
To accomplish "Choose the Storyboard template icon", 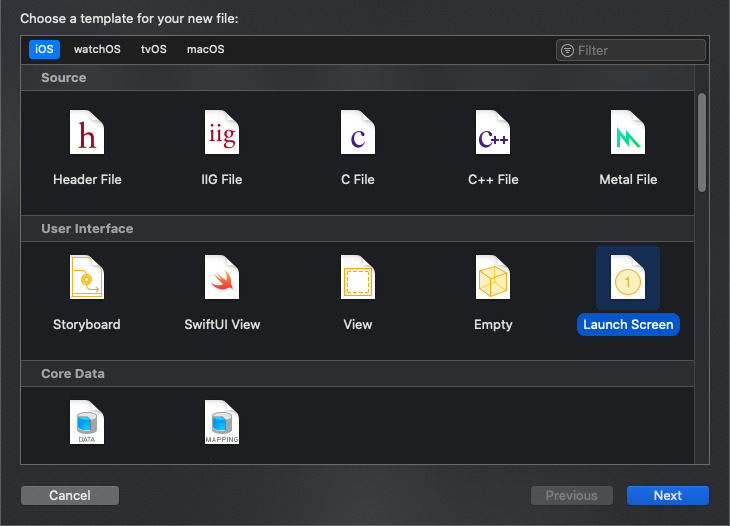I will [87, 278].
